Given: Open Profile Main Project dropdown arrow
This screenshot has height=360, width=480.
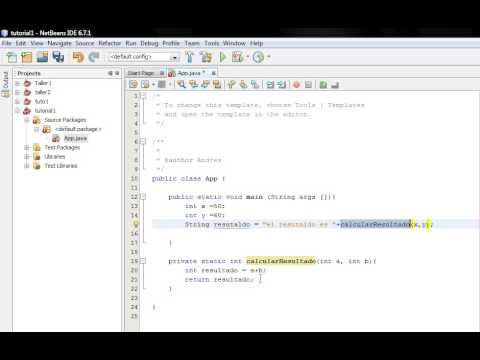Looking at the screenshot, I should click(268, 57).
